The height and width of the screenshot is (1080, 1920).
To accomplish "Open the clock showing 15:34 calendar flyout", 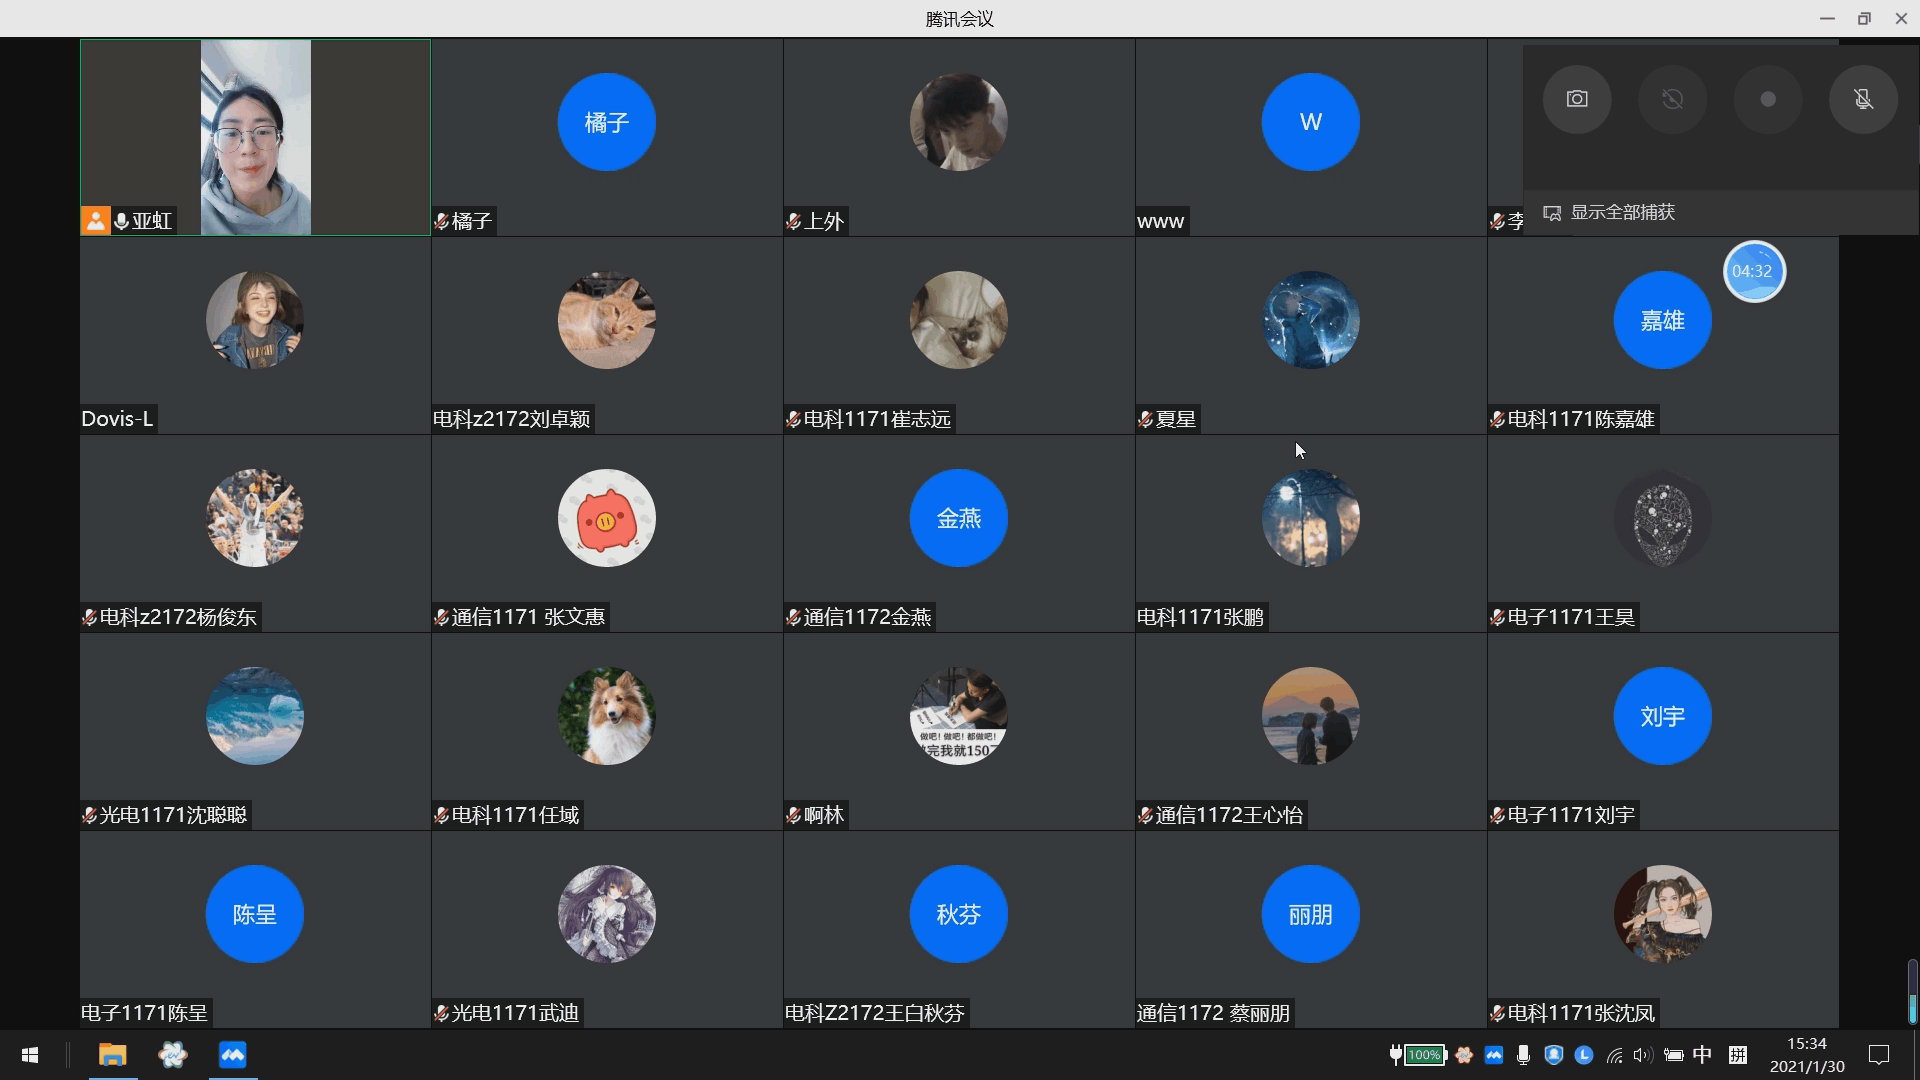I will tap(1806, 1055).
